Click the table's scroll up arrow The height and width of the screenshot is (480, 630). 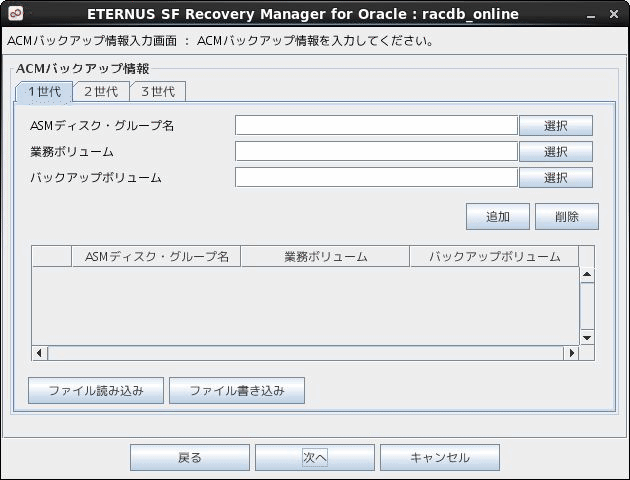point(587,274)
